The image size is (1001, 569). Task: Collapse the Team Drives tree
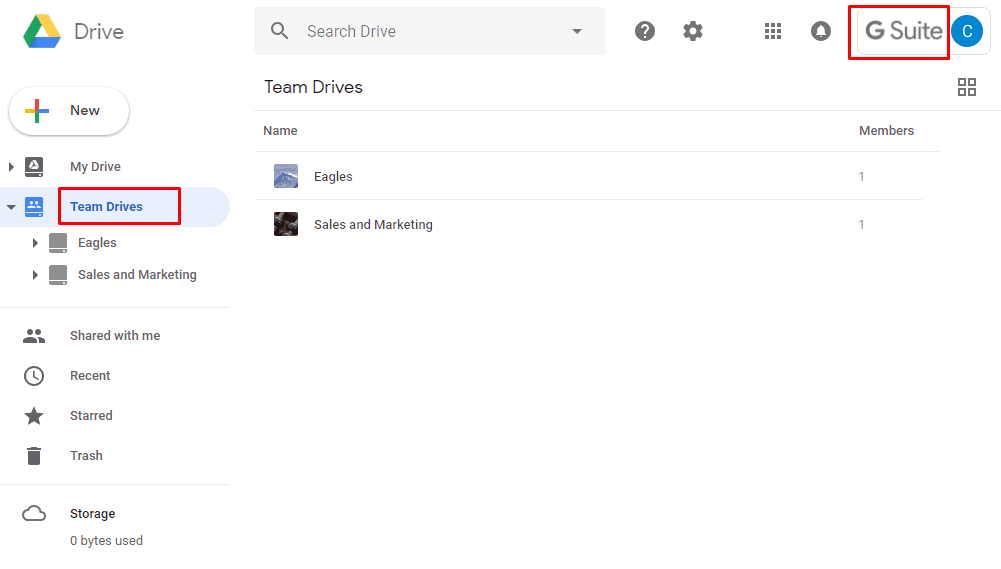(x=11, y=207)
